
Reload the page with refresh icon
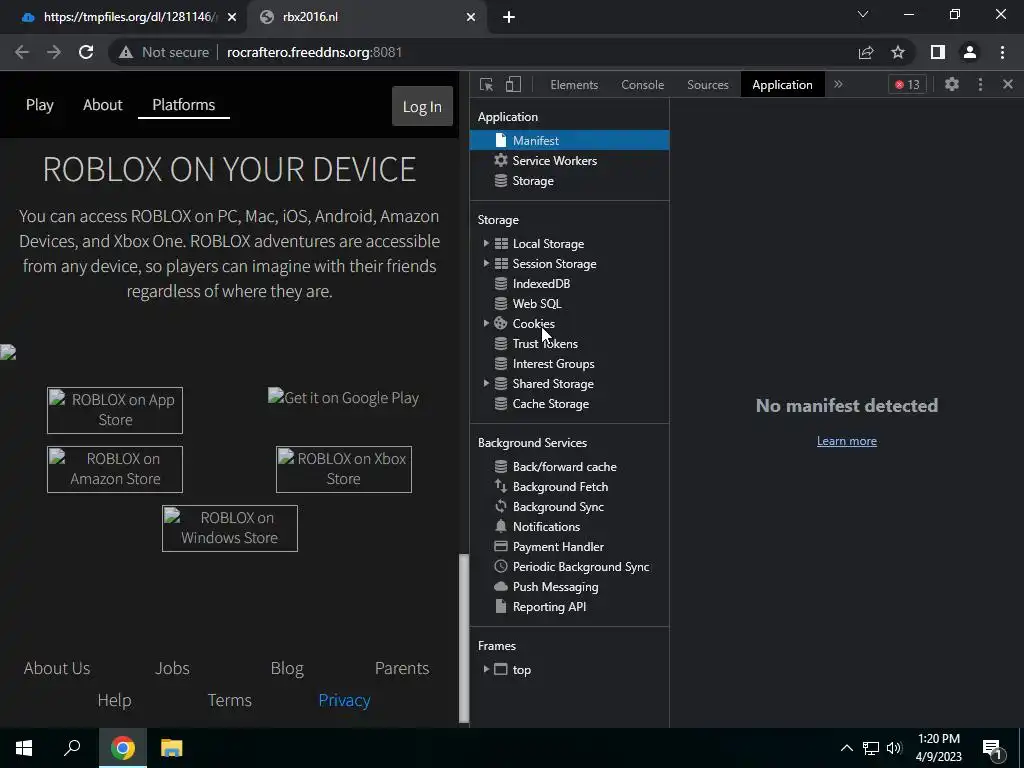pos(86,52)
